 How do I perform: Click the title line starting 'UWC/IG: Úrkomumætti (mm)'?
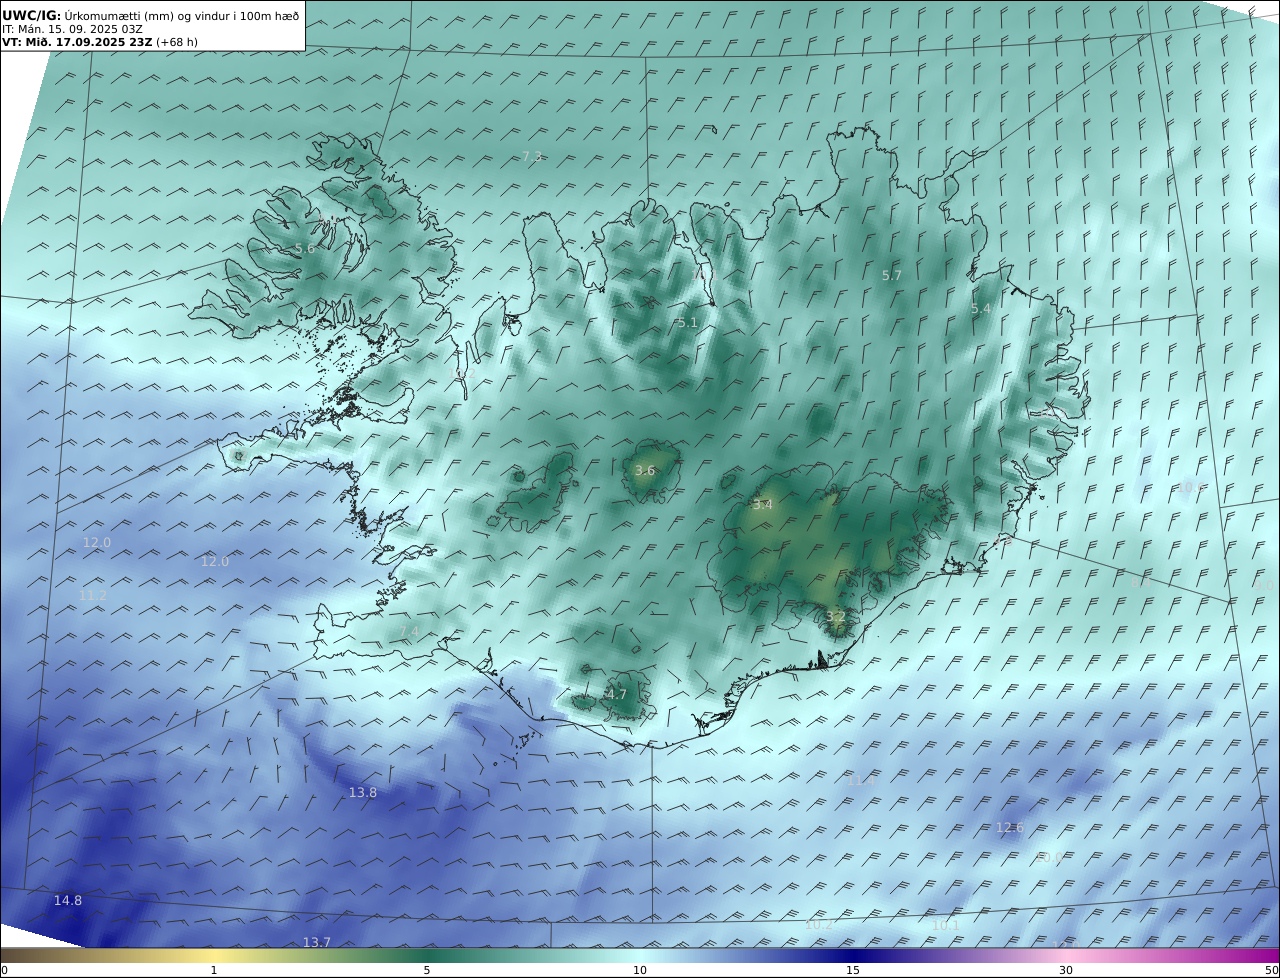(x=150, y=15)
